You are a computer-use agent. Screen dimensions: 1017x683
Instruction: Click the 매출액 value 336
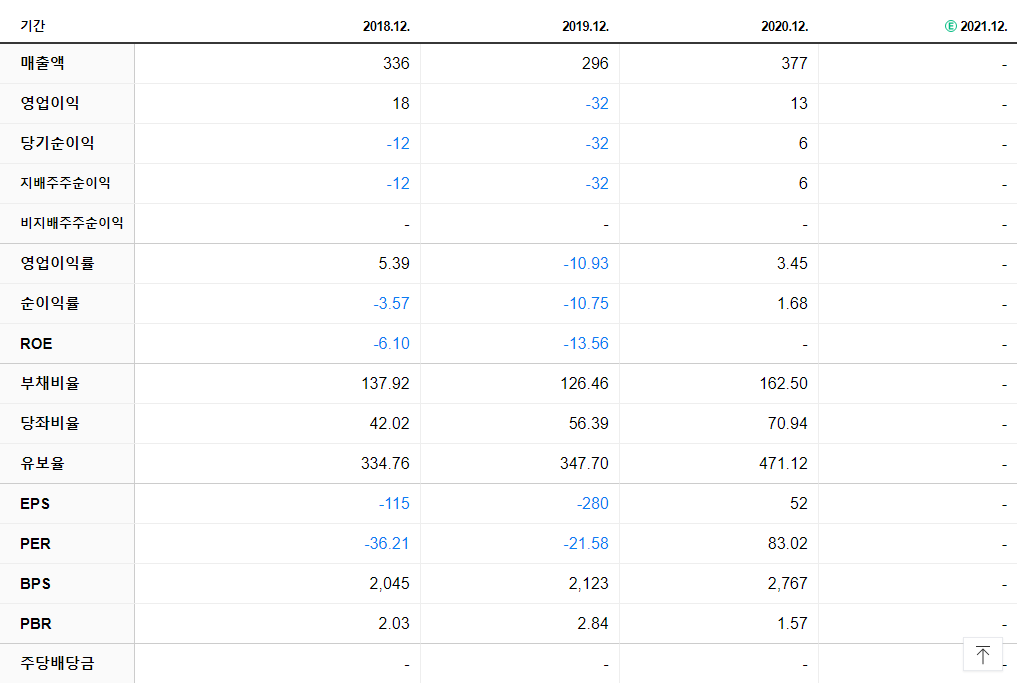396,64
